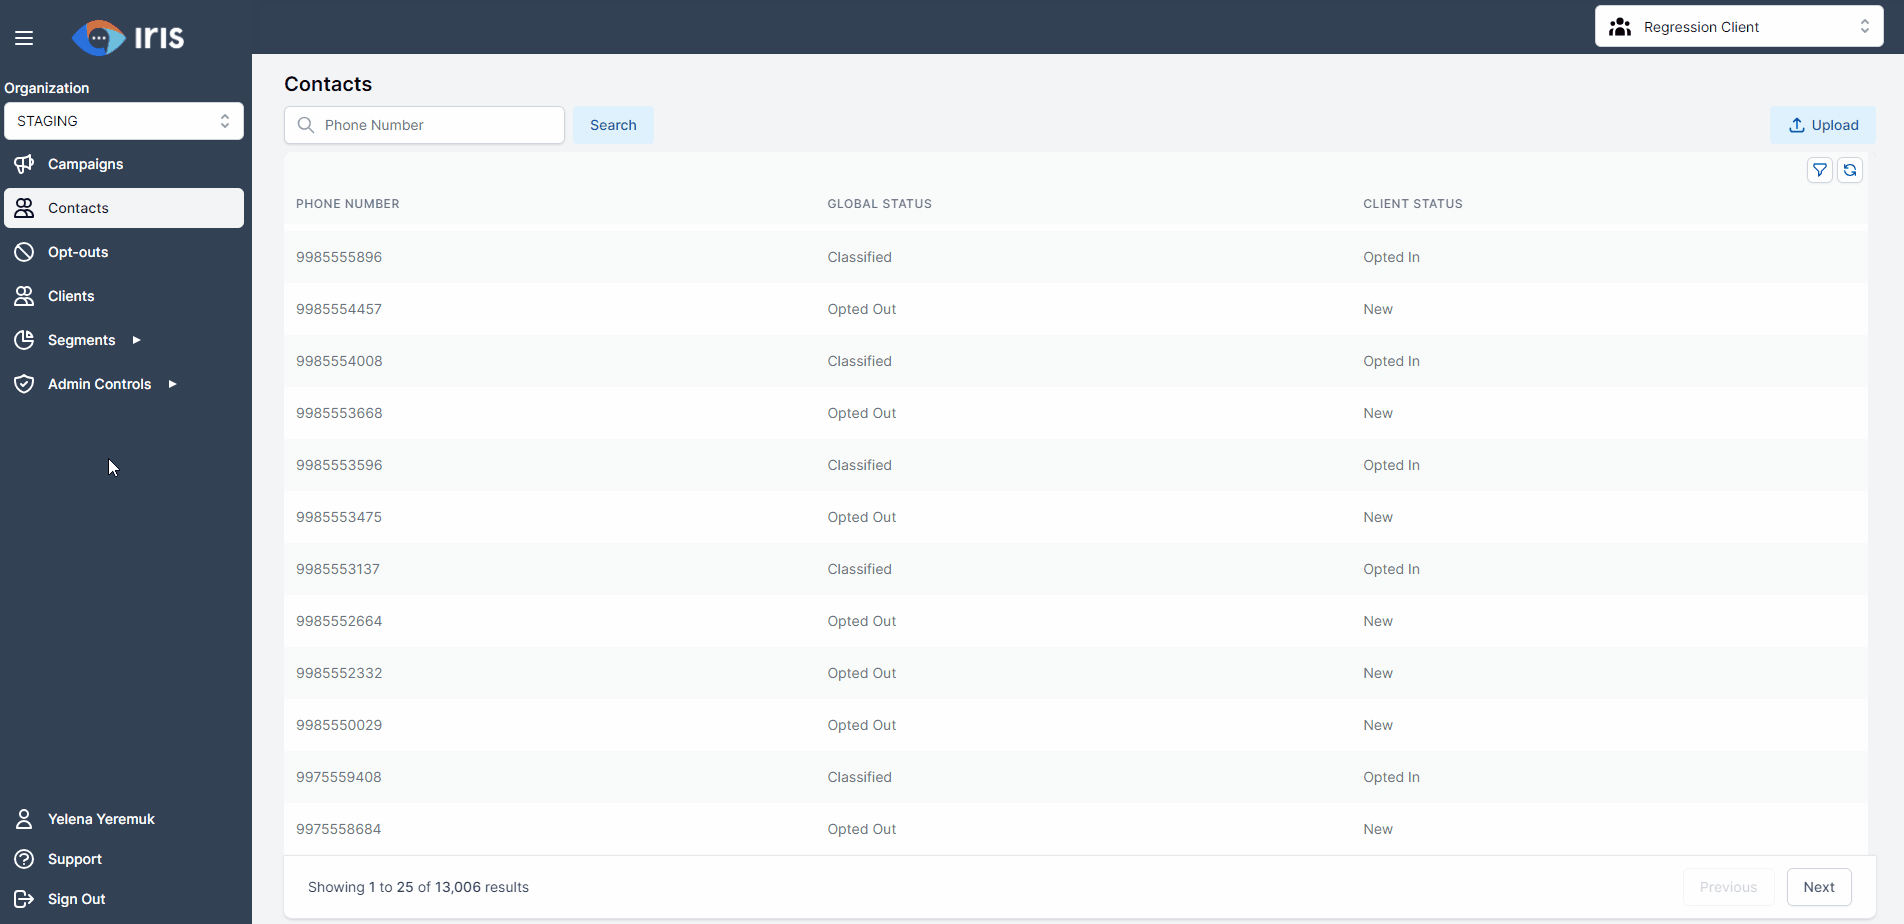The image size is (1904, 924).
Task: Click the Regression Client group icon
Action: (1620, 27)
